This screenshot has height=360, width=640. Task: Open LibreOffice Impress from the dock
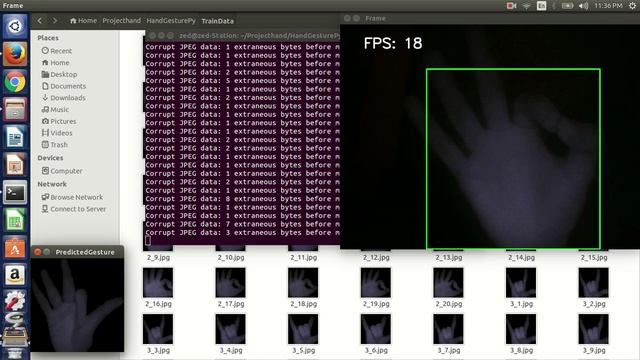click(15, 165)
